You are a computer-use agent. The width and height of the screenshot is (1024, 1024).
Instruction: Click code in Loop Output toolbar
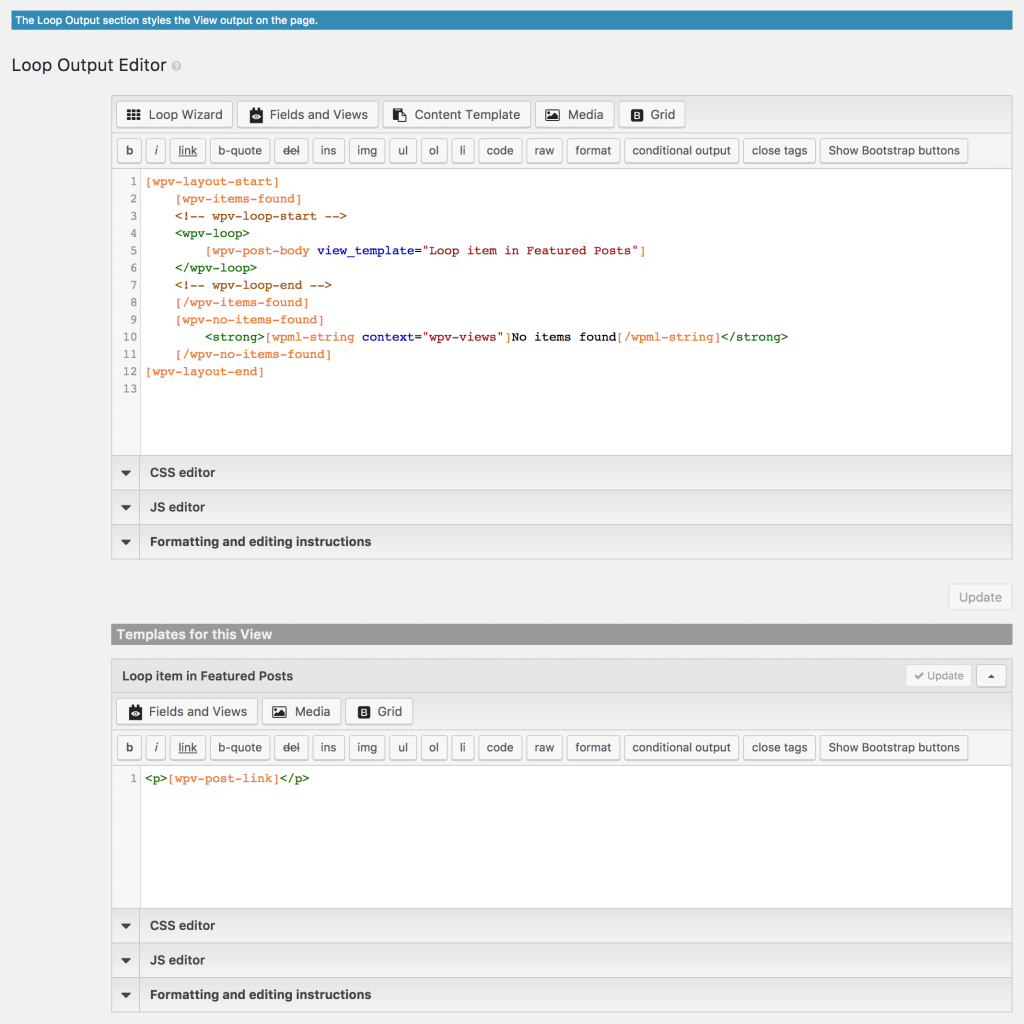tap(500, 151)
